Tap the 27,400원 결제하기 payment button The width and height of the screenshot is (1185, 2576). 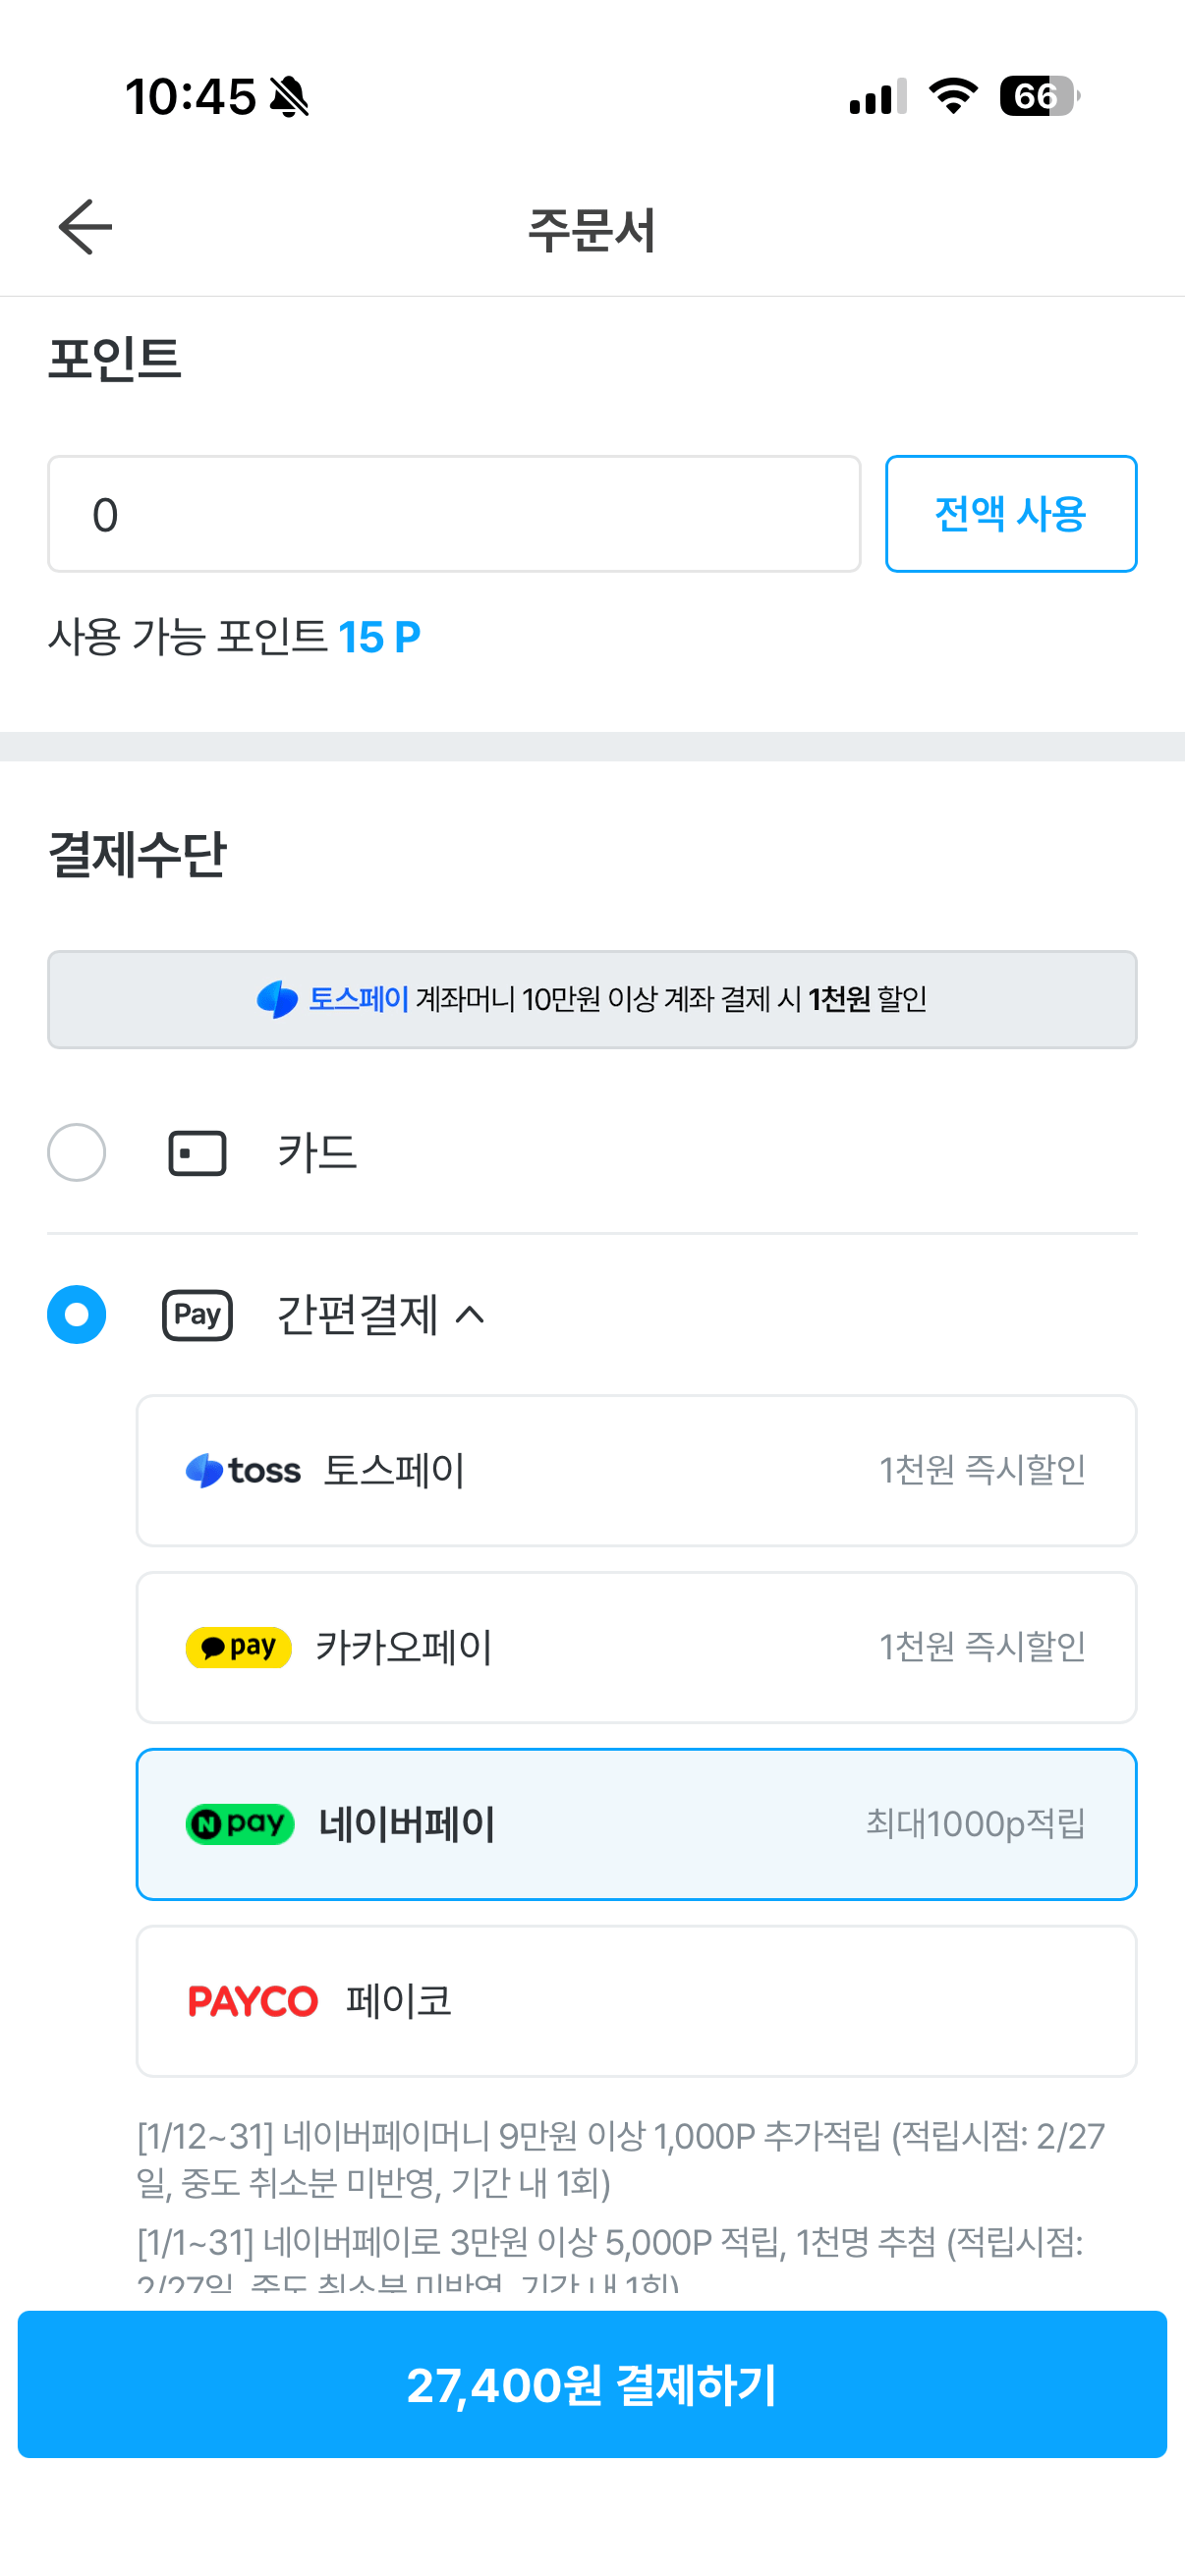(592, 2386)
